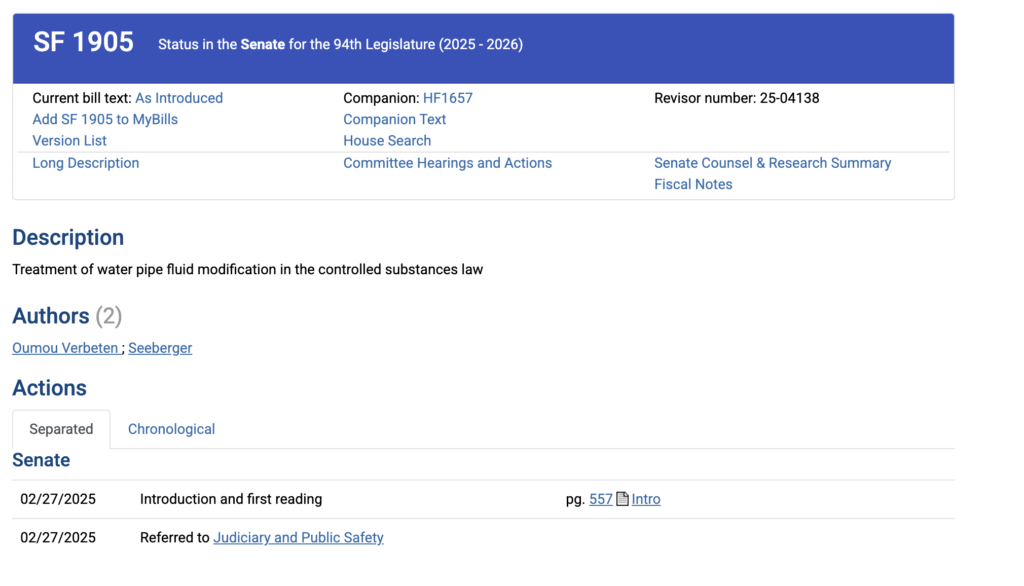Open author Seeberger's page

click(x=160, y=348)
